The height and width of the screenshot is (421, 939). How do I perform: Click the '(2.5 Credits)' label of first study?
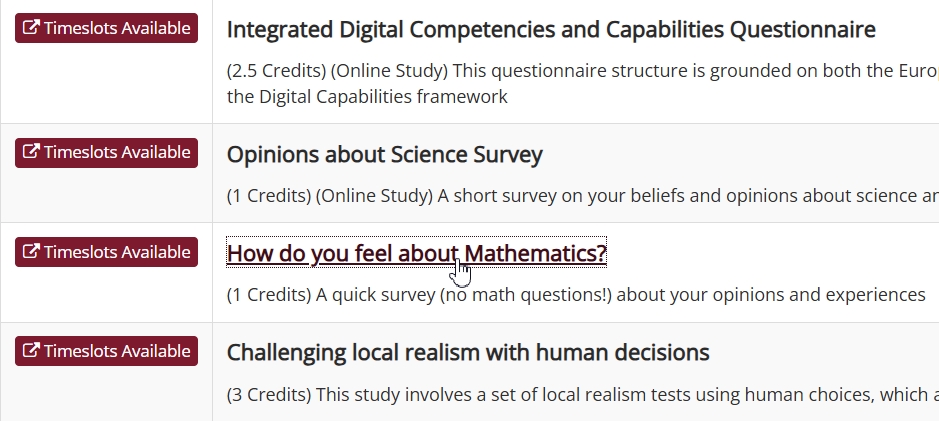(276, 71)
